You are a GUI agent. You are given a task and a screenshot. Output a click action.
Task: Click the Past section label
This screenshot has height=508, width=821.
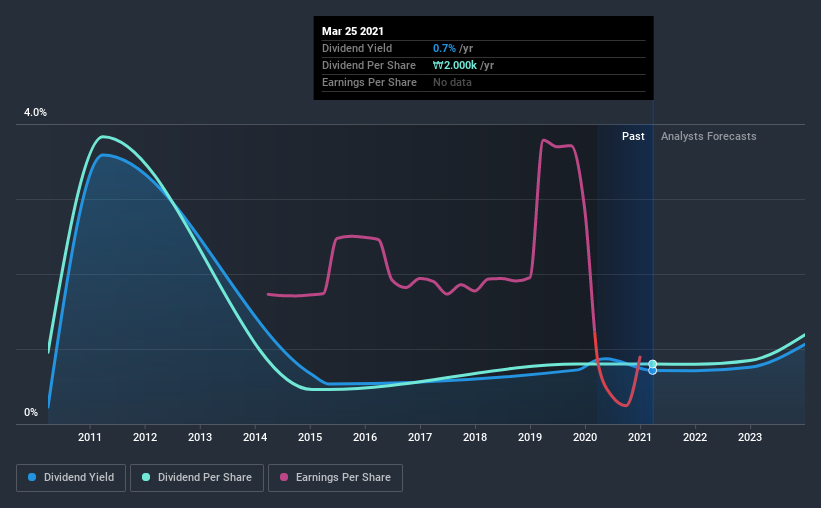click(x=633, y=136)
